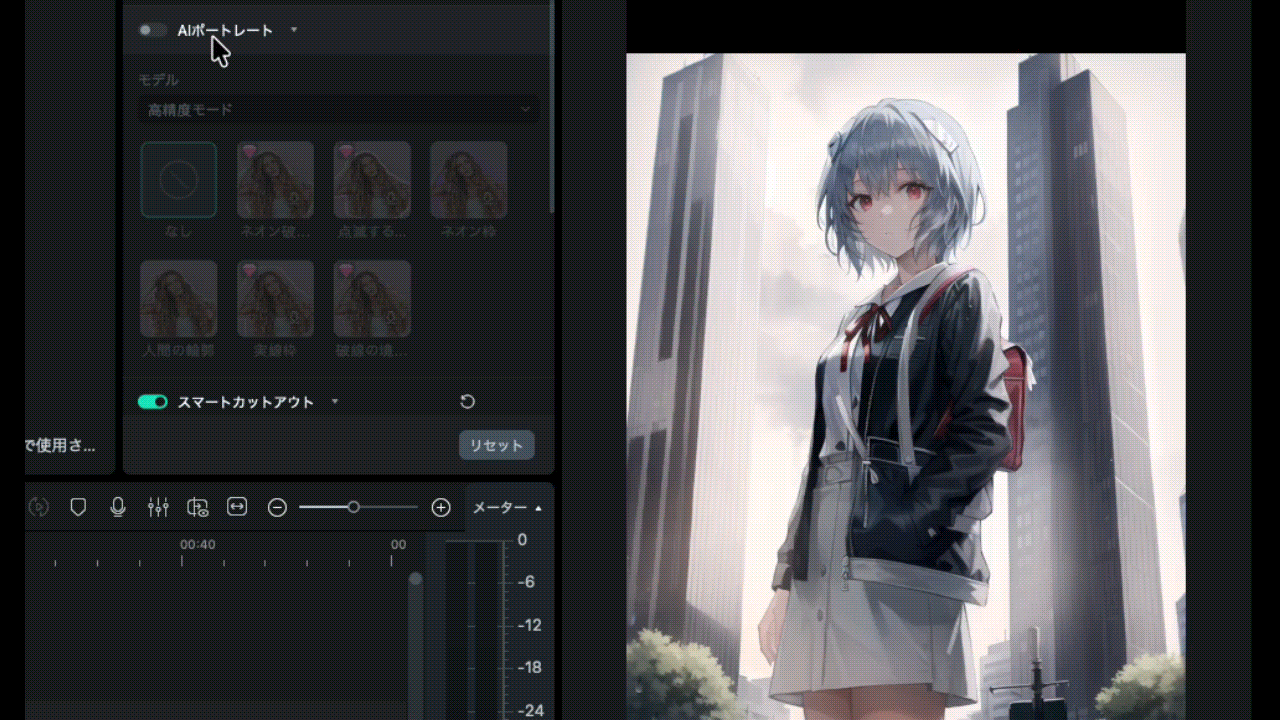Disable the スマートカットアウト toggle switch
The image size is (1280, 720).
(x=153, y=402)
